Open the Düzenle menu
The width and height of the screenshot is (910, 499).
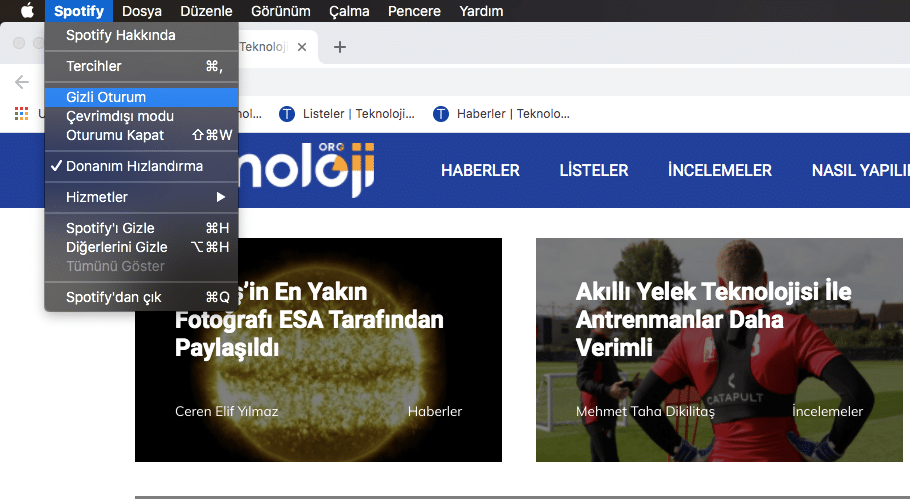point(206,10)
